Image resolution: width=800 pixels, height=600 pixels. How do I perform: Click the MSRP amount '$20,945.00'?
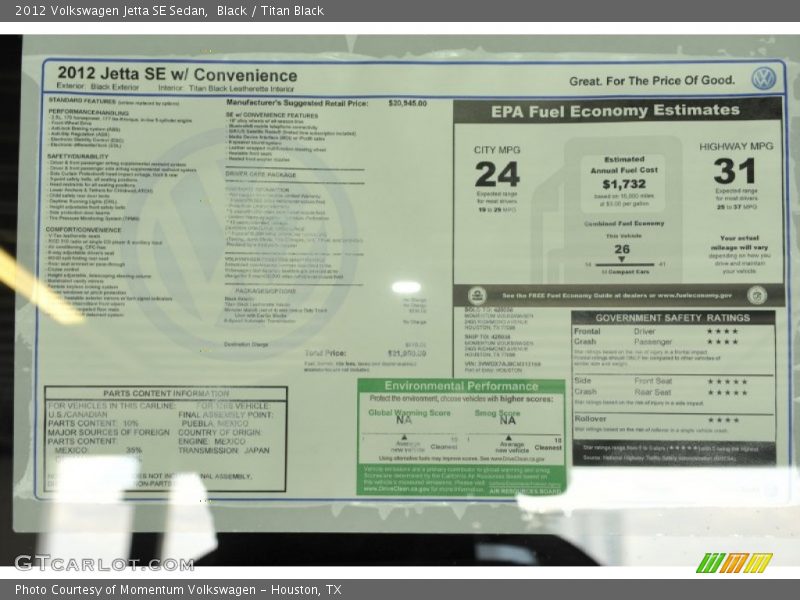click(407, 103)
